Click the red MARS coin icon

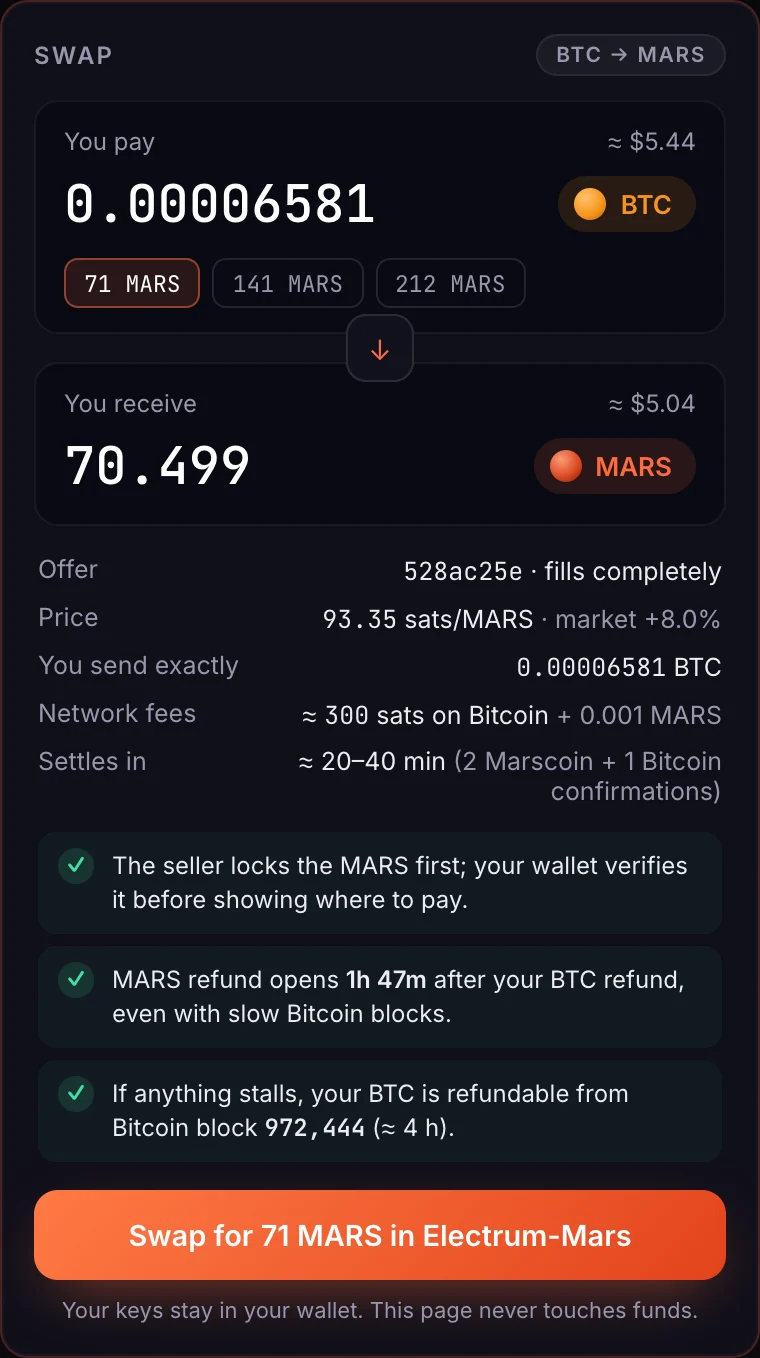(566, 467)
